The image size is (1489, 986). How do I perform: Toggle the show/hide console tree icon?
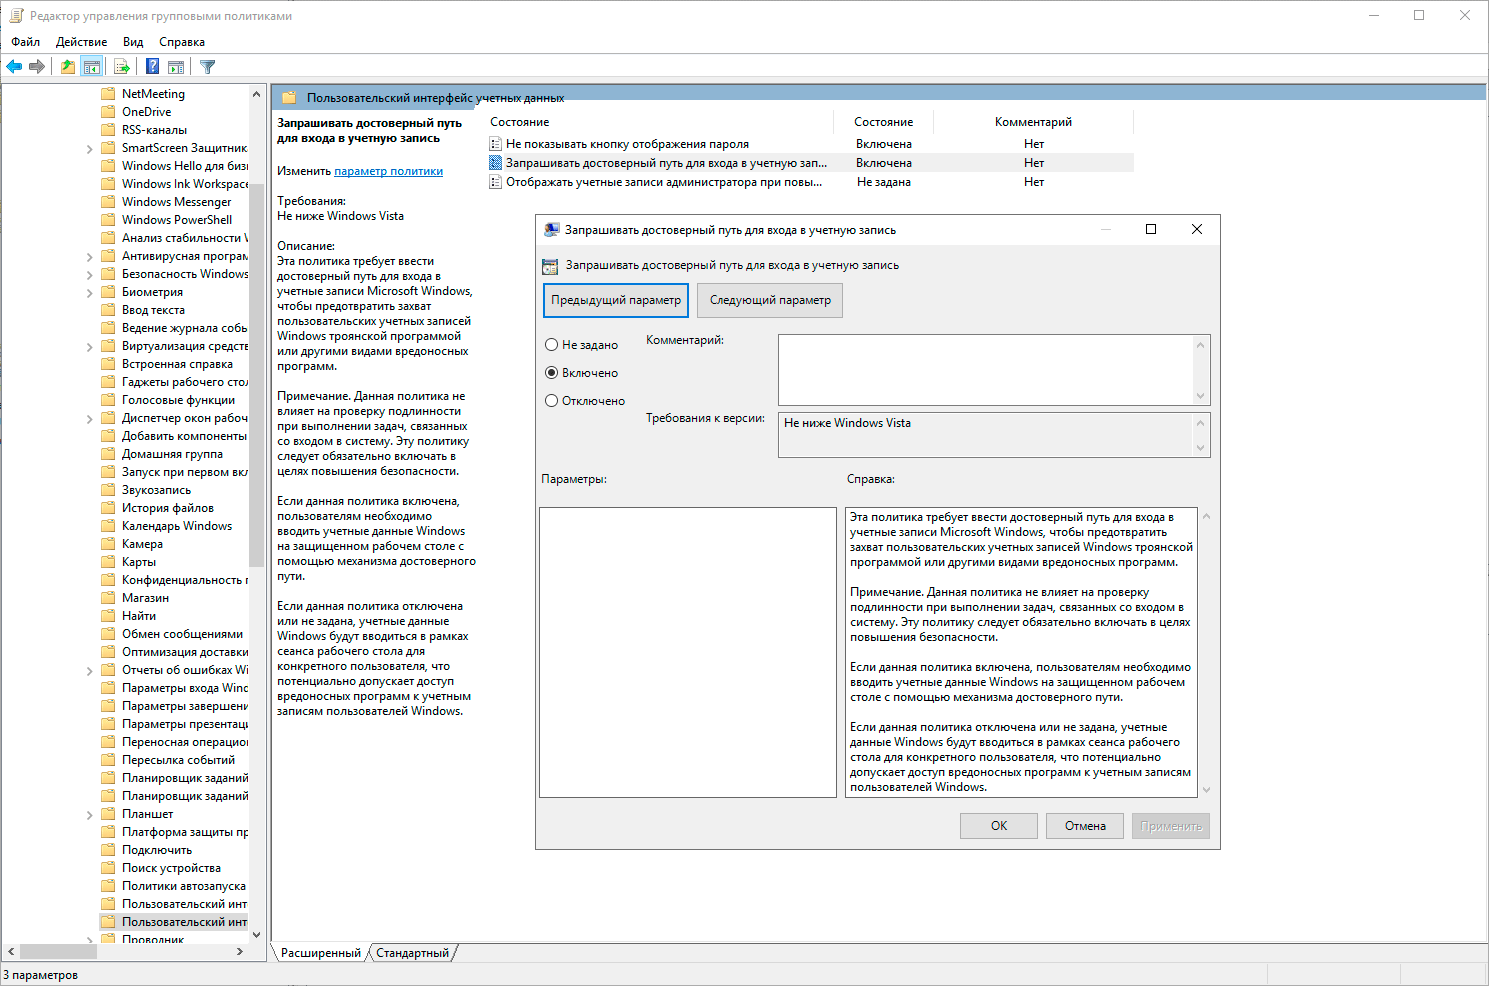coord(92,67)
